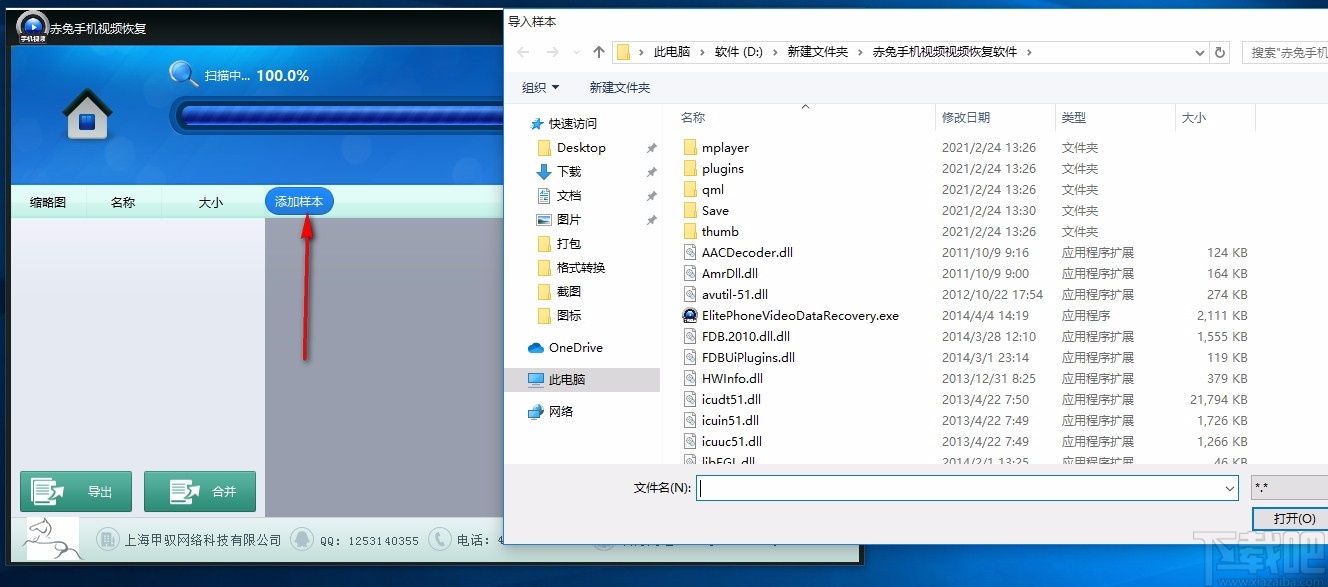Click the home icon in the video recovery app
Image resolution: width=1328 pixels, height=587 pixels.
(x=87, y=114)
